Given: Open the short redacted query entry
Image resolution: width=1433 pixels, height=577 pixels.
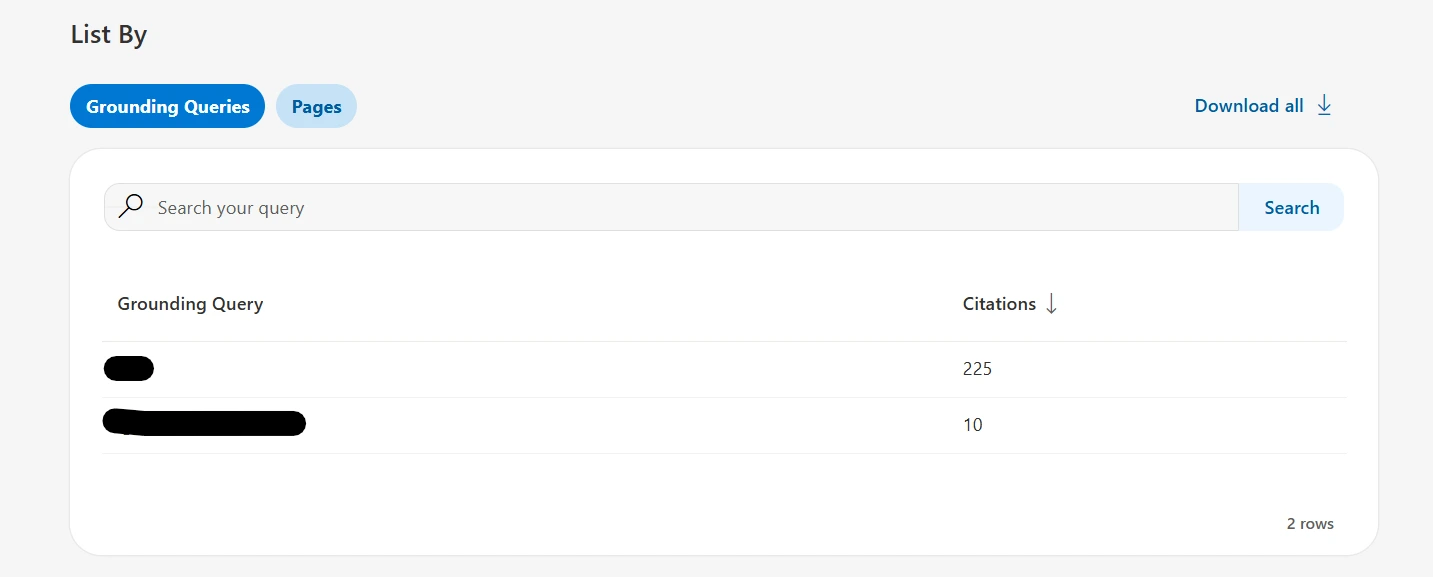Looking at the screenshot, I should [x=129, y=369].
